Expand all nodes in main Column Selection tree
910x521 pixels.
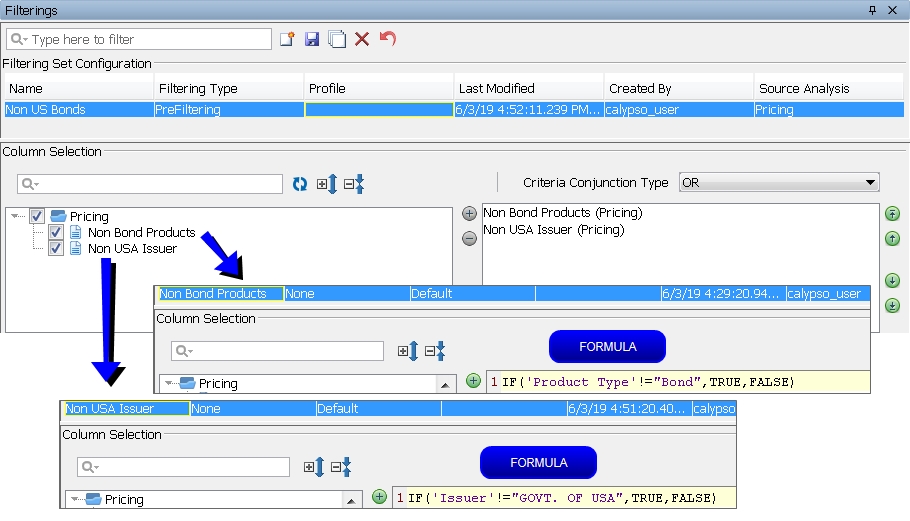point(327,184)
